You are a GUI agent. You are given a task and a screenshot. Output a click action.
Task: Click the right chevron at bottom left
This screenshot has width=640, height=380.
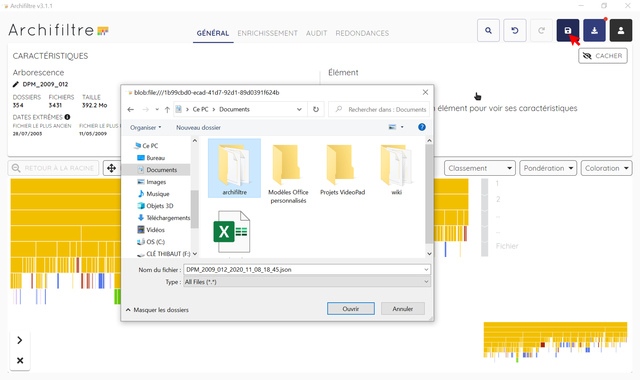pos(20,340)
